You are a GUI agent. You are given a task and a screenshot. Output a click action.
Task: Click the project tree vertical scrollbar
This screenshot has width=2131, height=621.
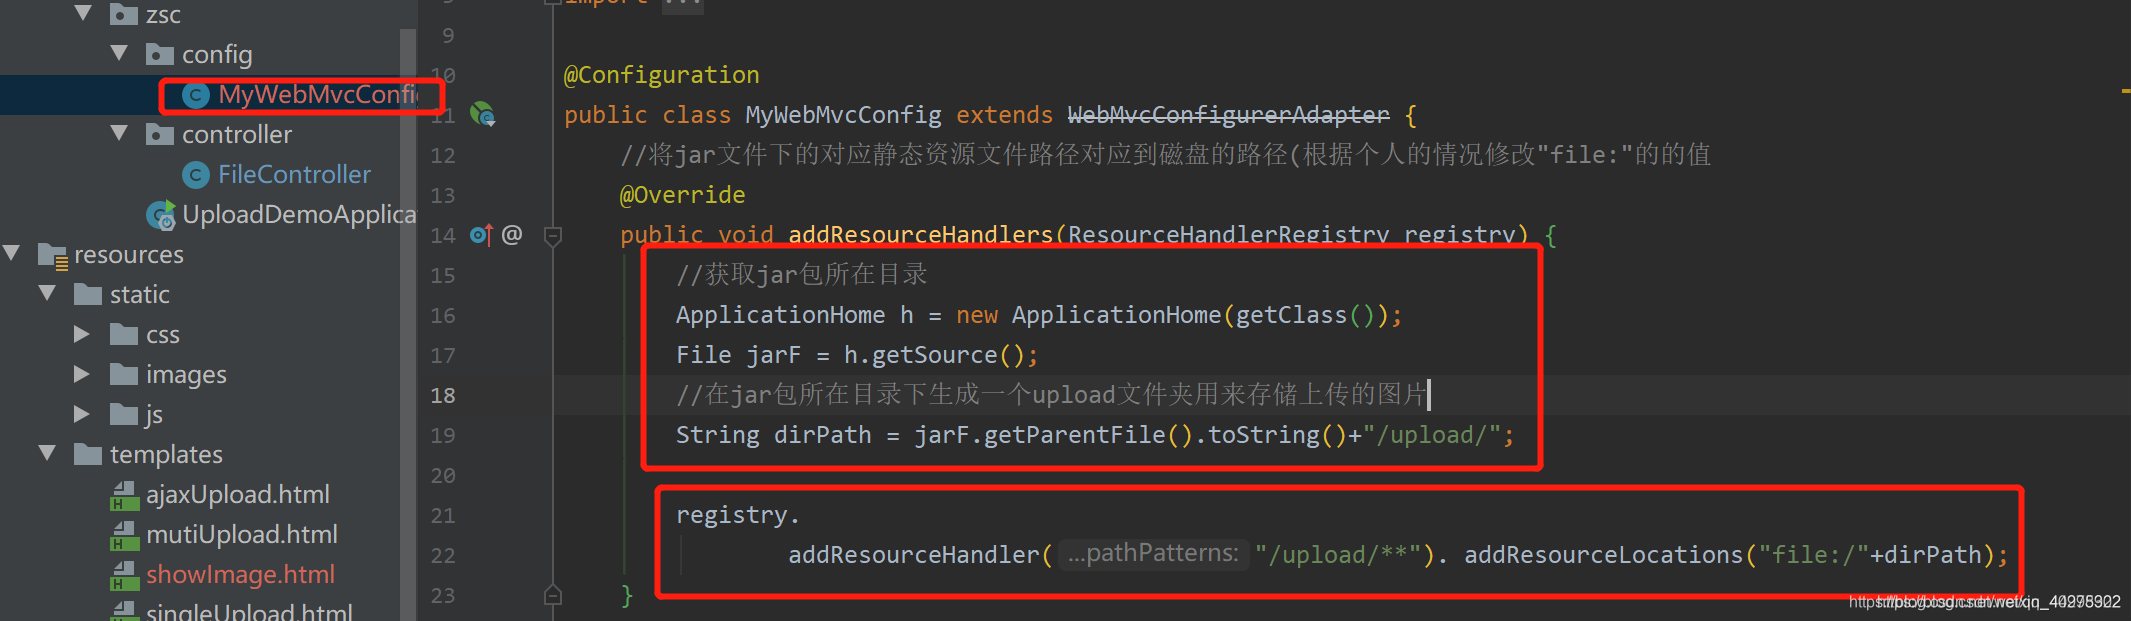coord(407,325)
